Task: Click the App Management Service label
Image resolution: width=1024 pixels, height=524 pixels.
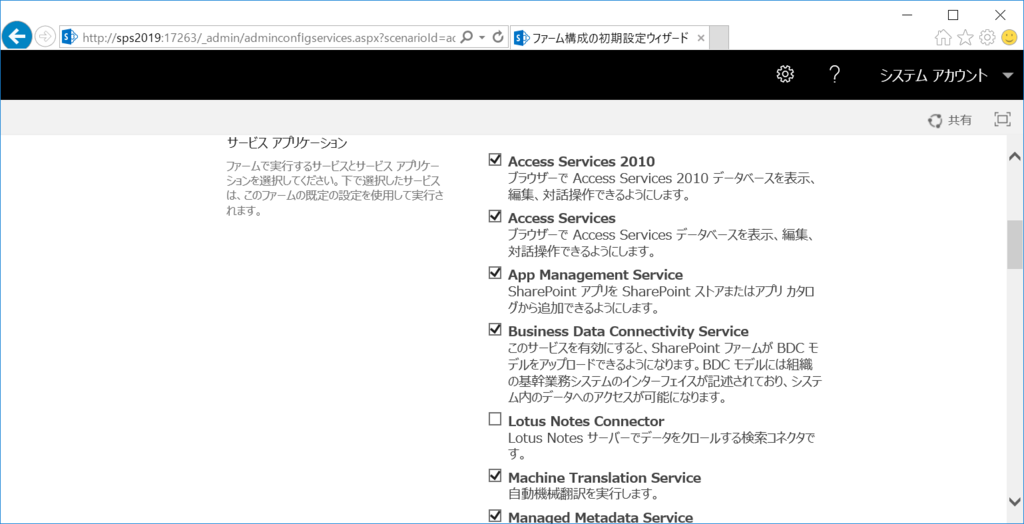Action: click(596, 274)
